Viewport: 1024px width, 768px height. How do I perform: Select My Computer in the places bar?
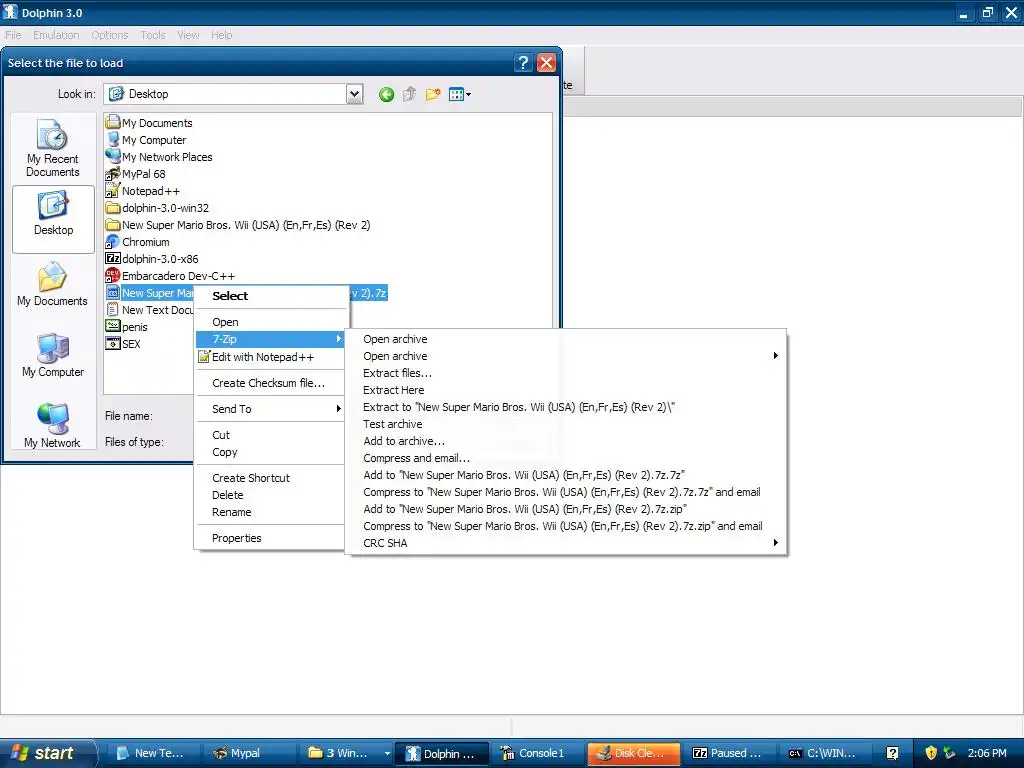(53, 355)
